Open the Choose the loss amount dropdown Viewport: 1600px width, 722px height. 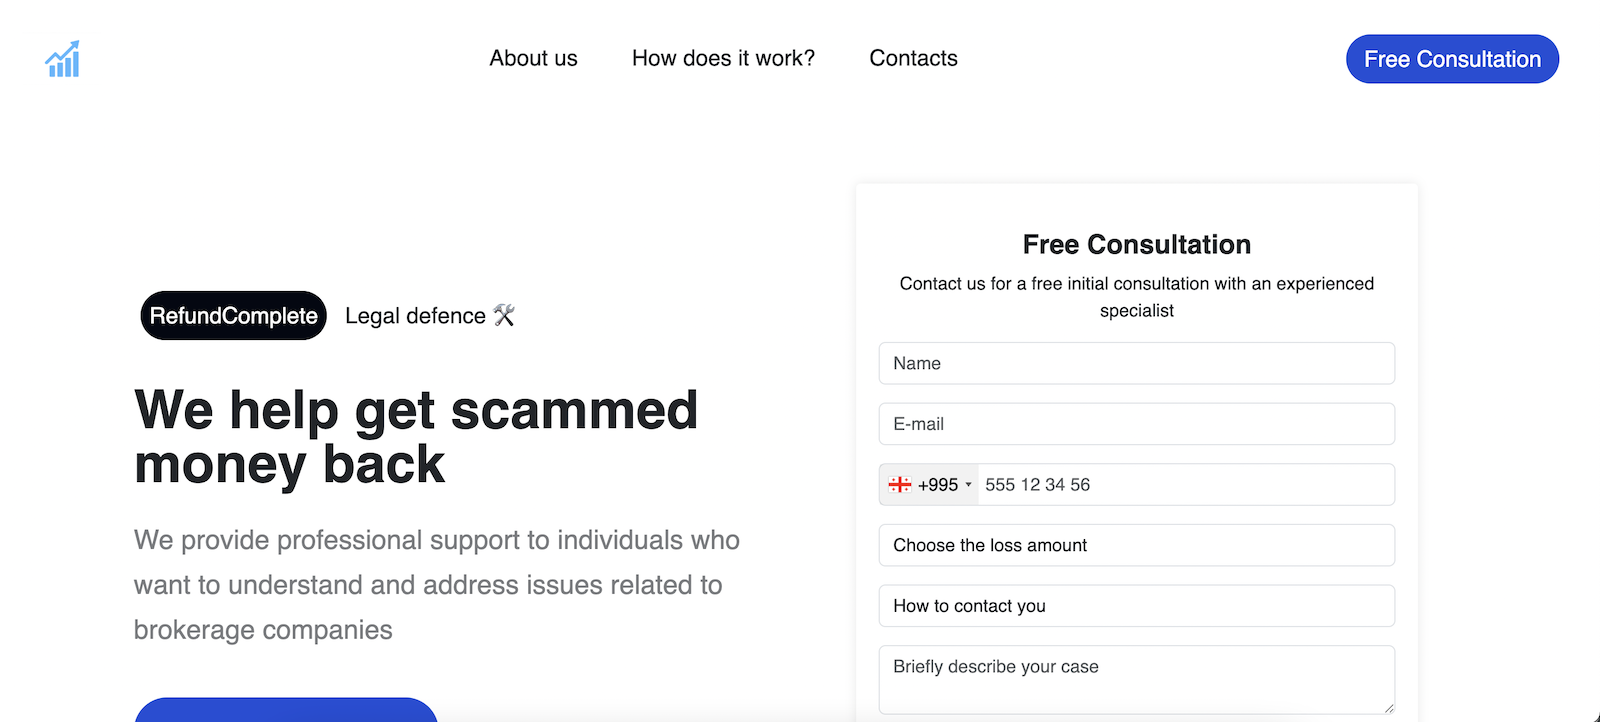click(x=1136, y=546)
